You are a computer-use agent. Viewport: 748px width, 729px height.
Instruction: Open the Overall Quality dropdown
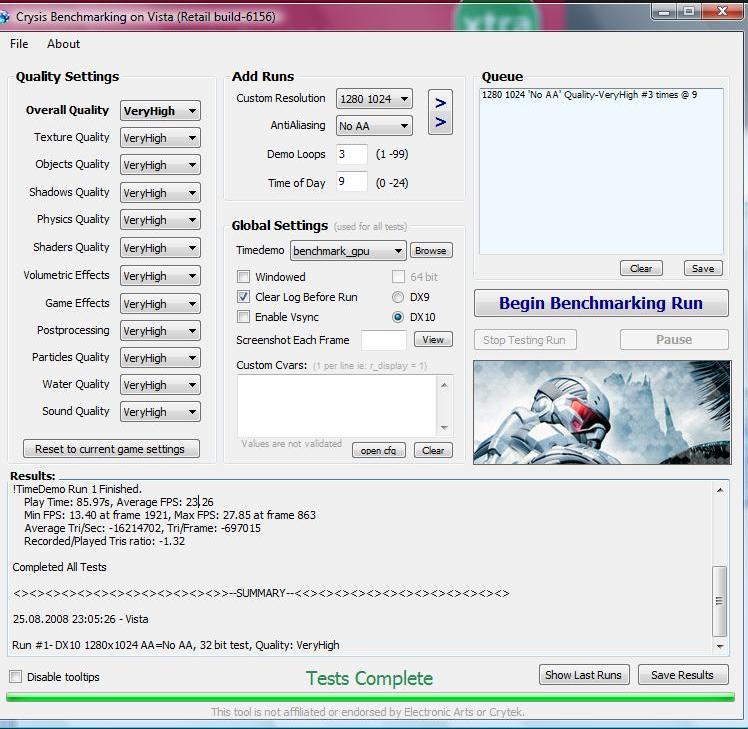(x=160, y=111)
